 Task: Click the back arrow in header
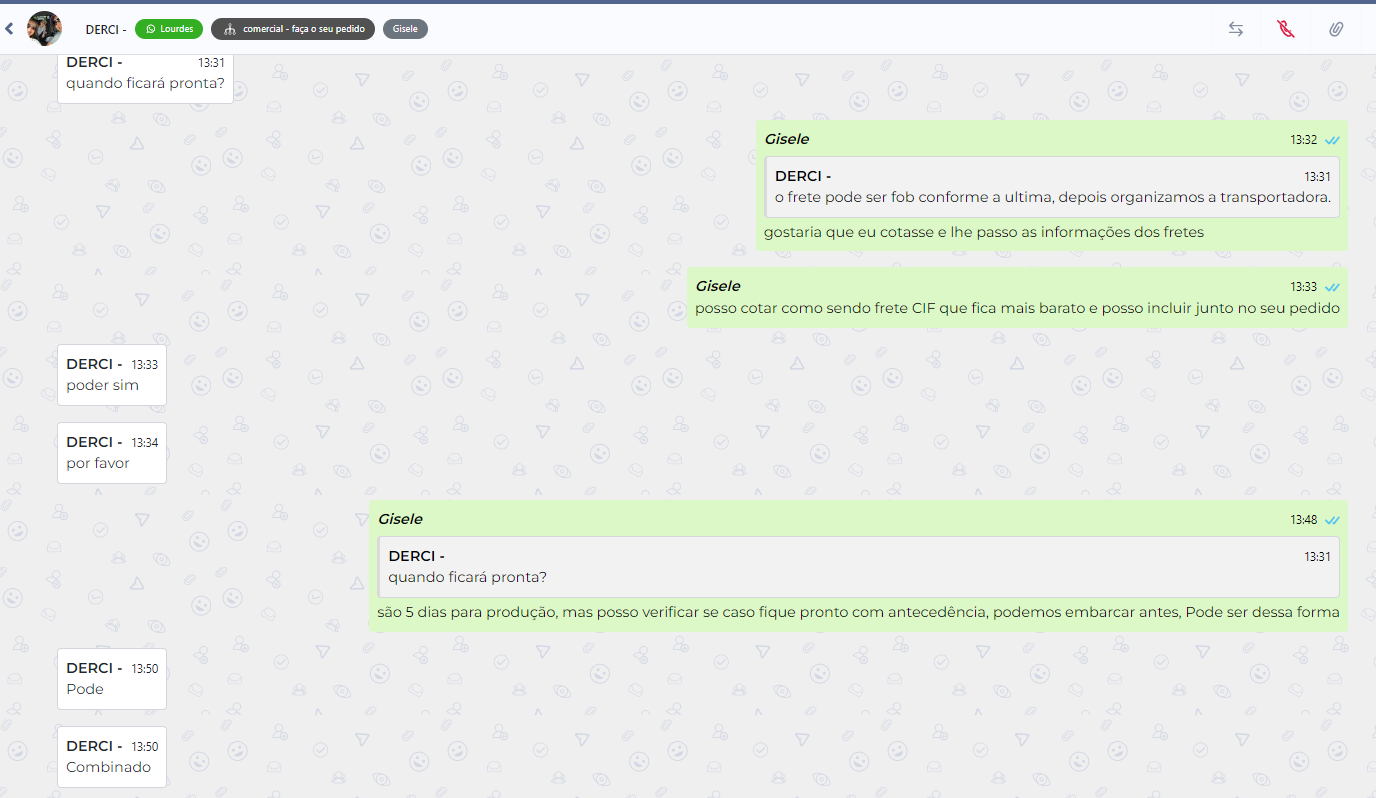pos(10,29)
